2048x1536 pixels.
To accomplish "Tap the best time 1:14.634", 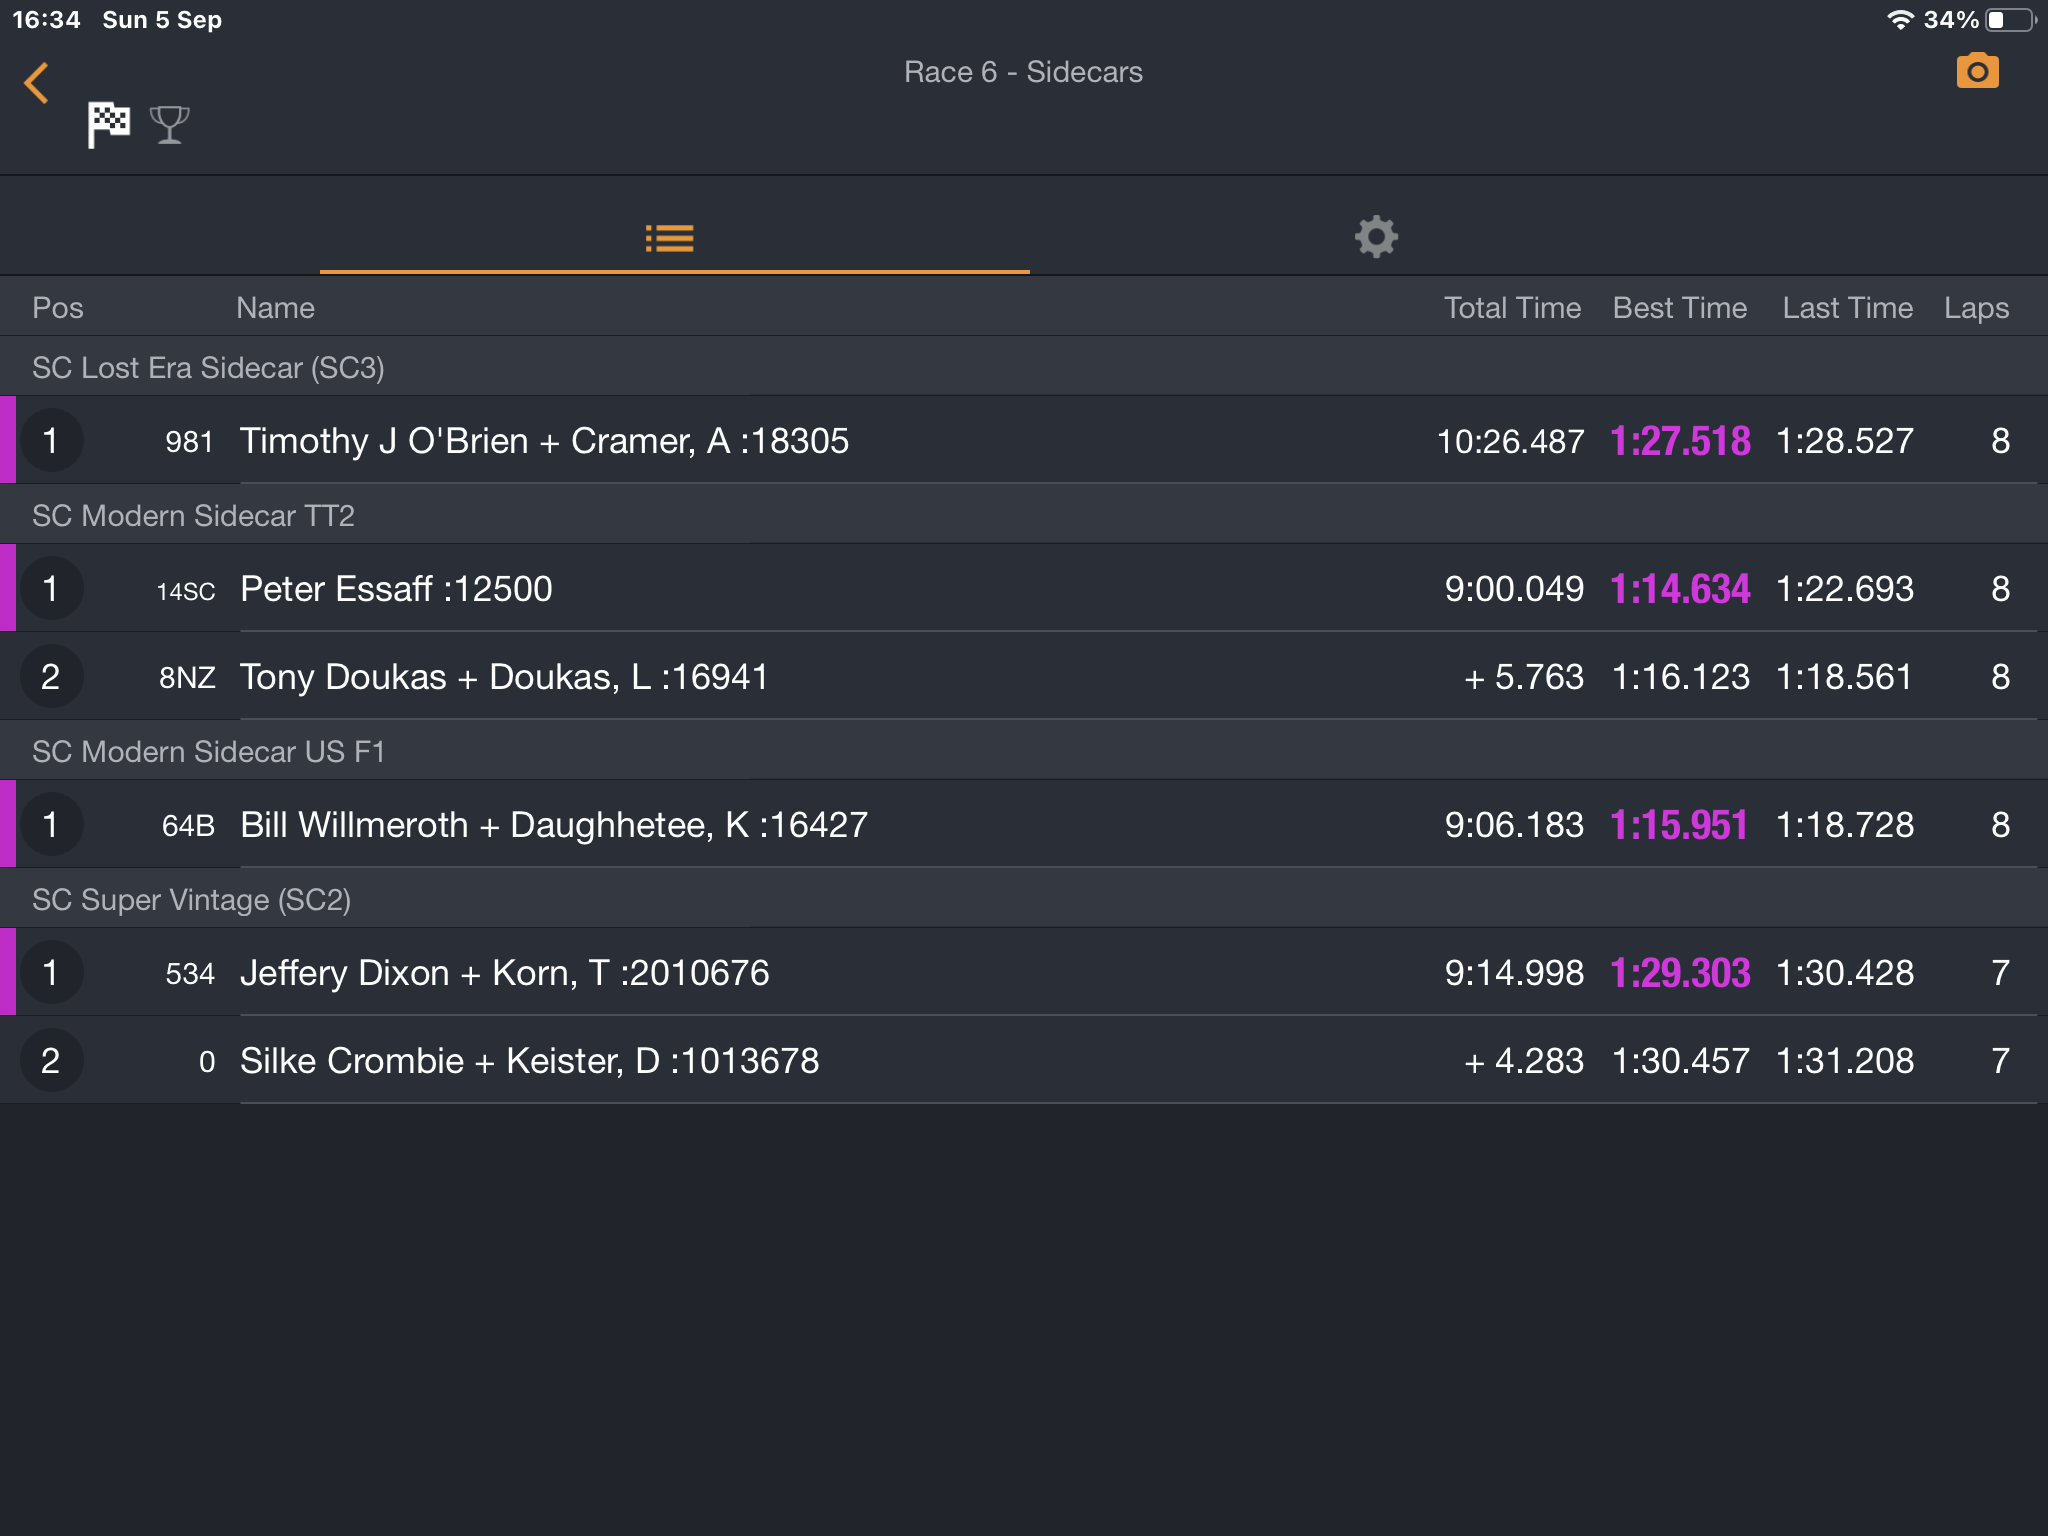I will [1680, 589].
